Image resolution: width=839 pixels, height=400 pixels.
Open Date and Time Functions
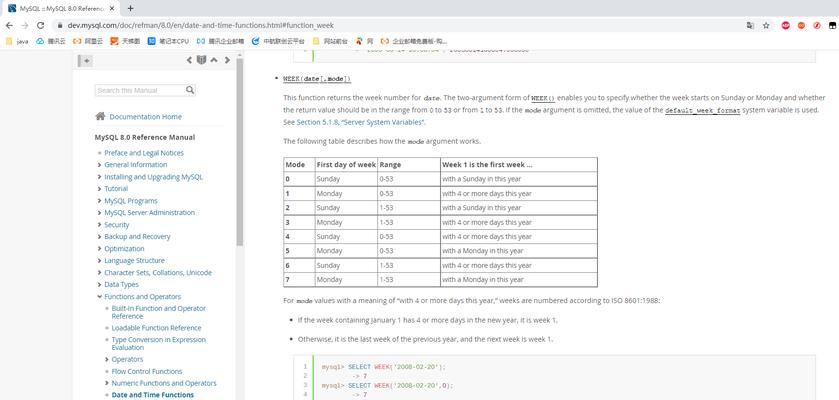152,395
